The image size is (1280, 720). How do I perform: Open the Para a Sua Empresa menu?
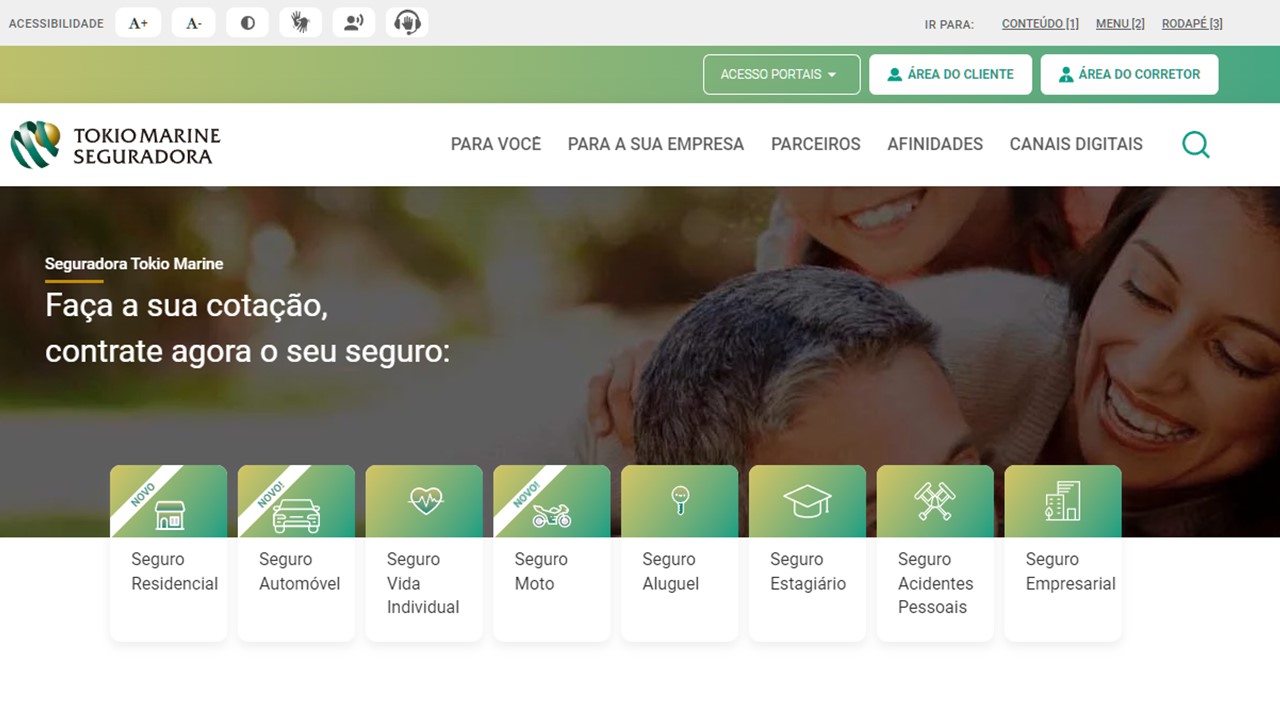[656, 144]
